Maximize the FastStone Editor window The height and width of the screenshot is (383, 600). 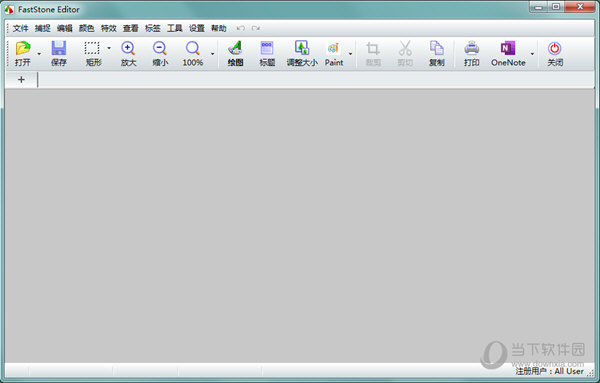coord(556,7)
